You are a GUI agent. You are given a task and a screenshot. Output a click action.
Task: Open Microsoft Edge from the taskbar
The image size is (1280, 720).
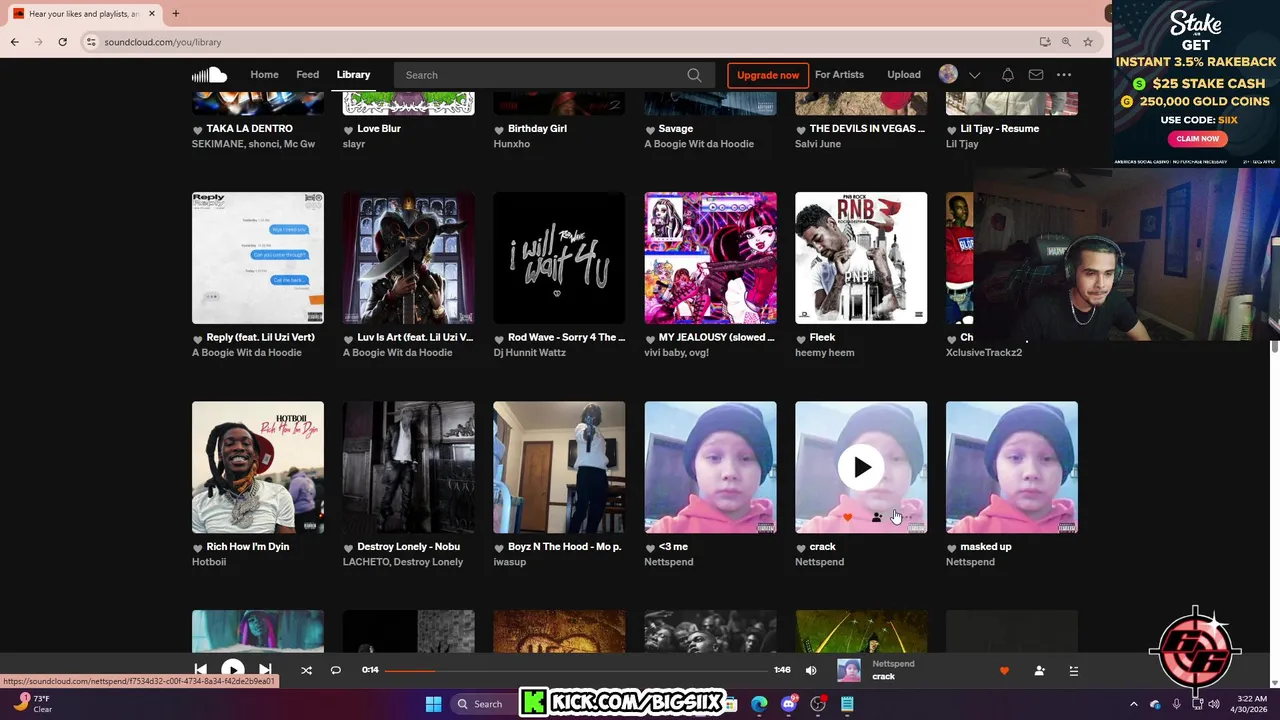click(759, 704)
